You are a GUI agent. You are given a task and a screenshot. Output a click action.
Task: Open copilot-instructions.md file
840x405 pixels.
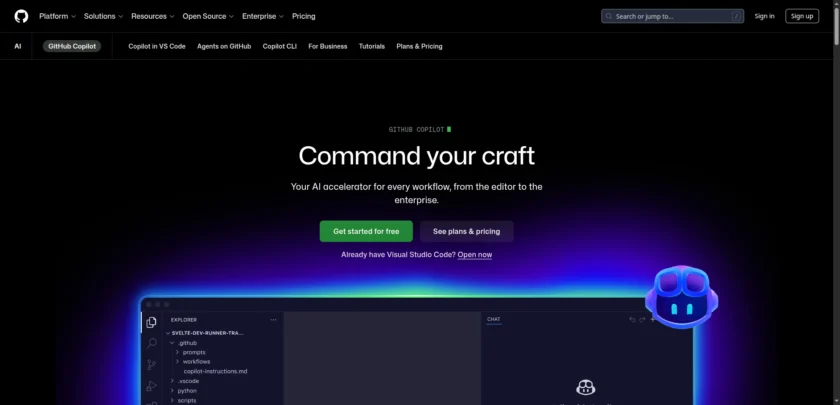coord(215,371)
